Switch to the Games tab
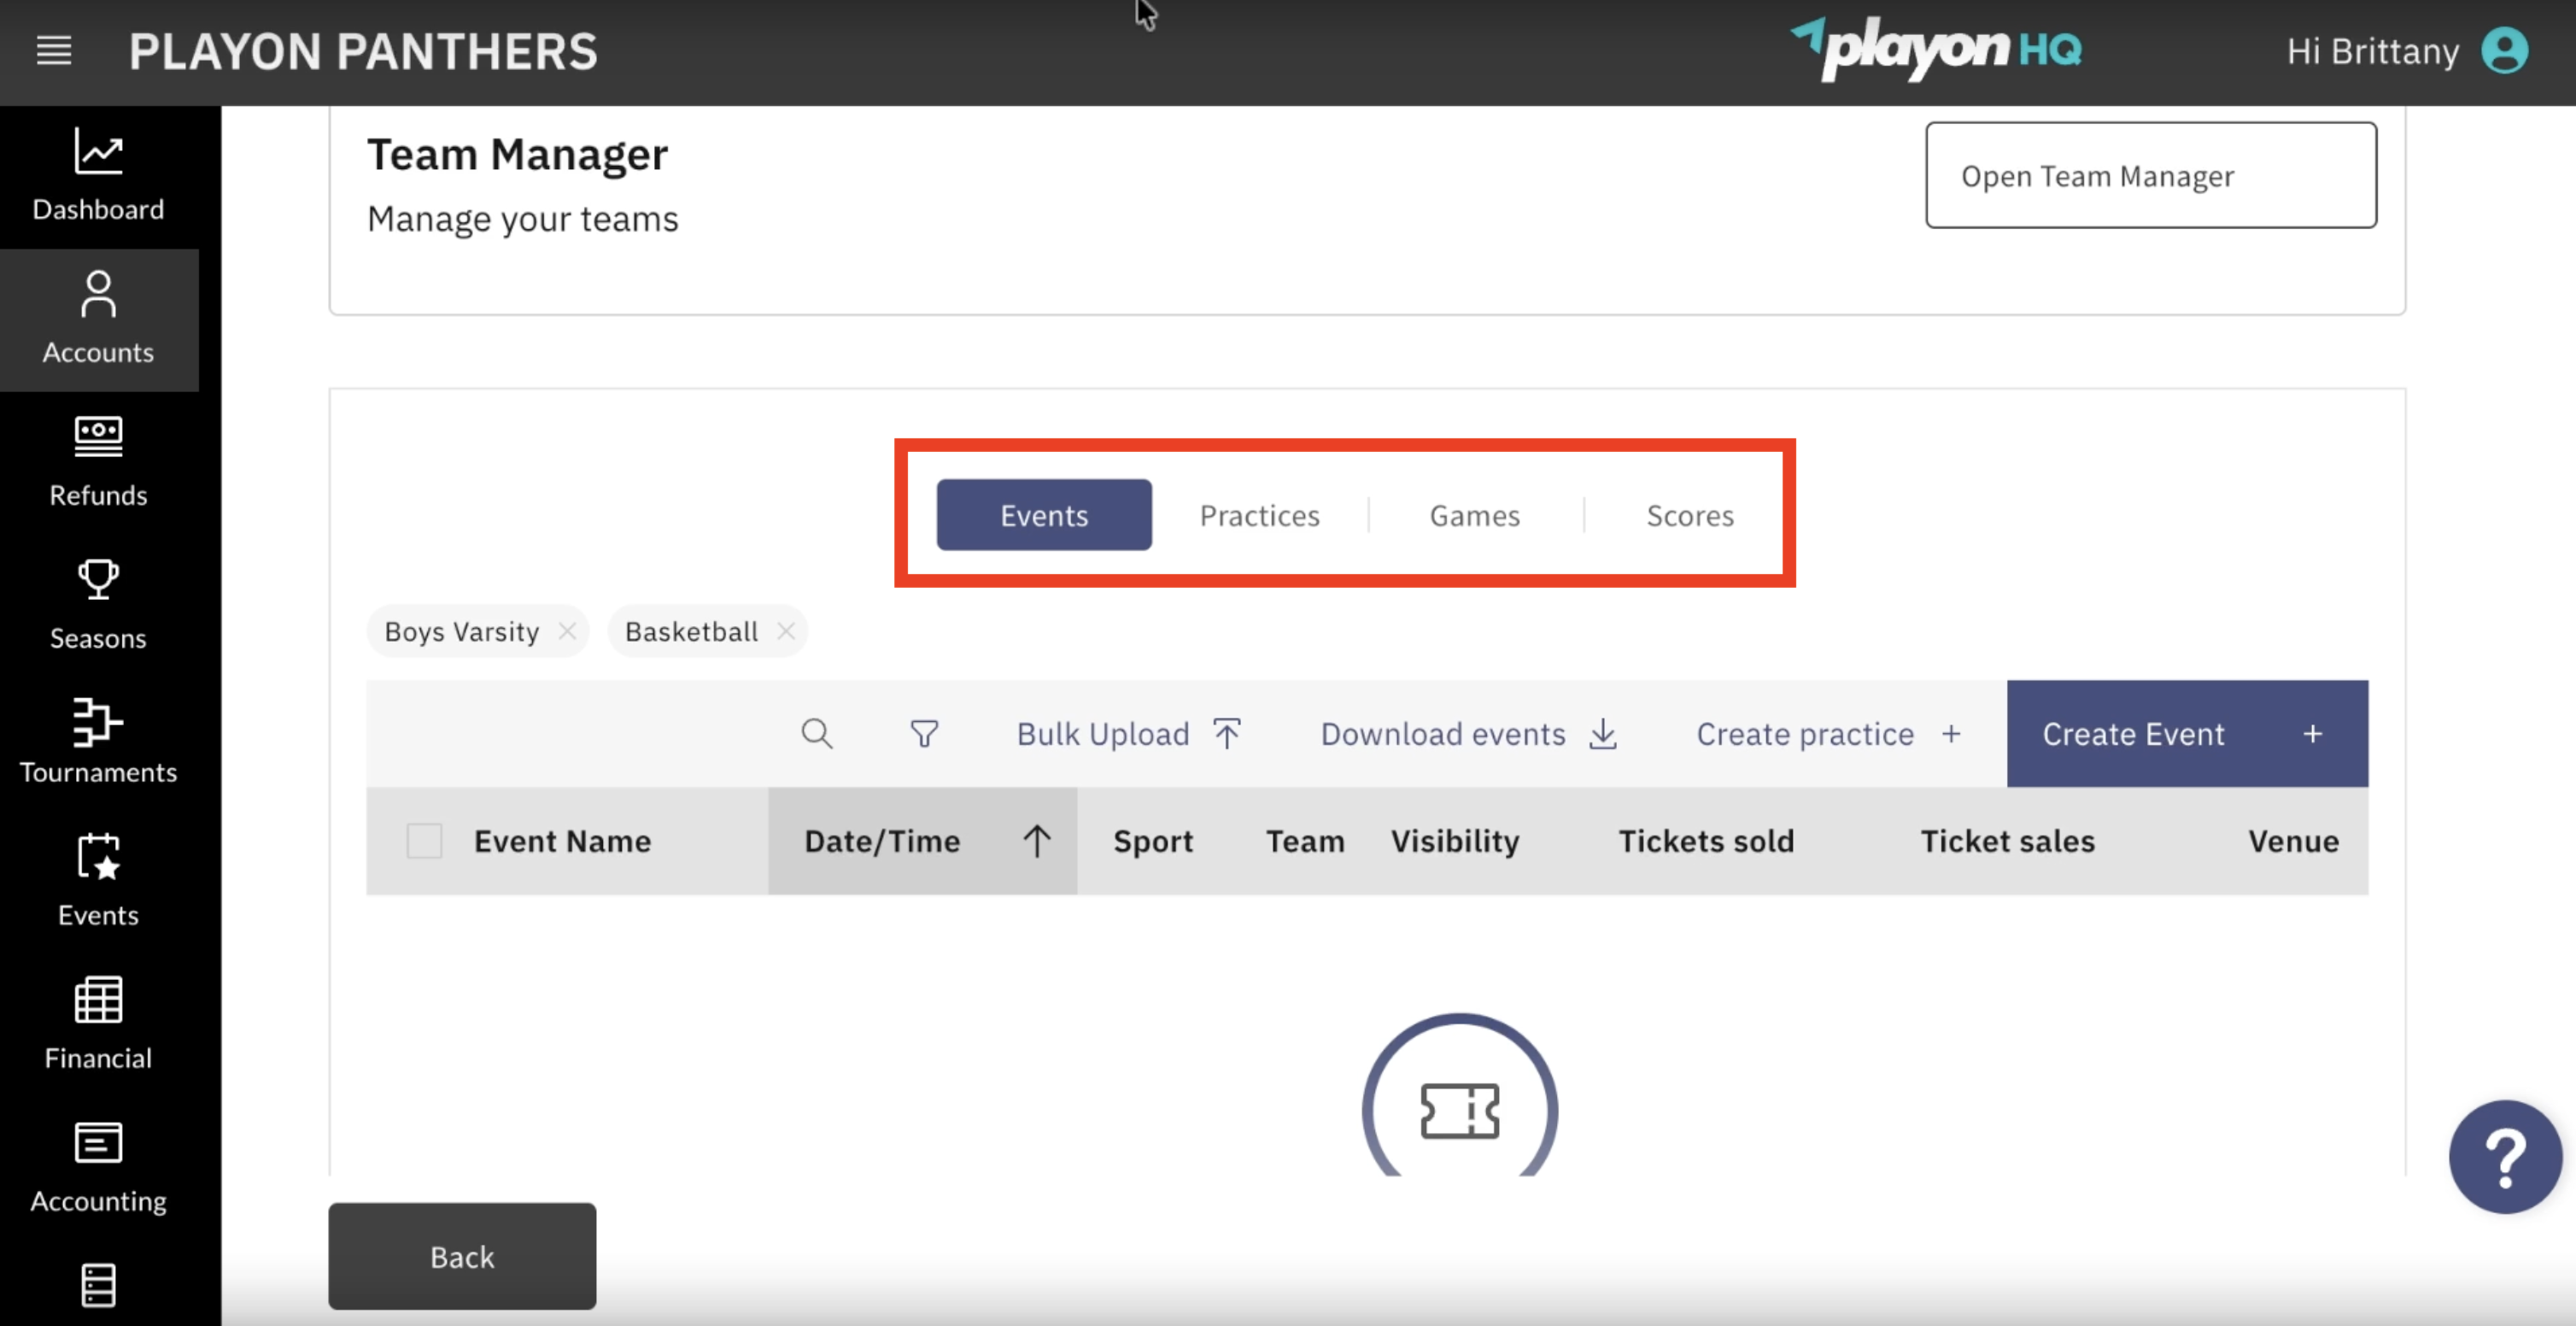 click(x=1475, y=515)
